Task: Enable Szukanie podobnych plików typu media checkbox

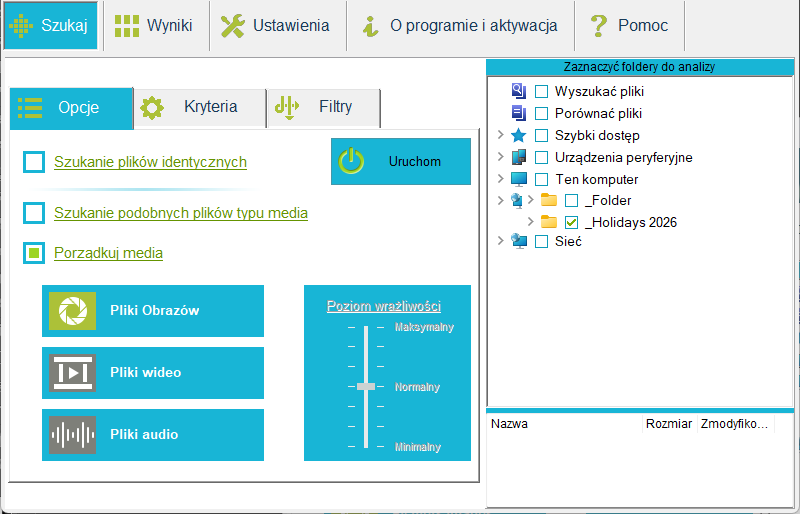Action: click(x=34, y=213)
